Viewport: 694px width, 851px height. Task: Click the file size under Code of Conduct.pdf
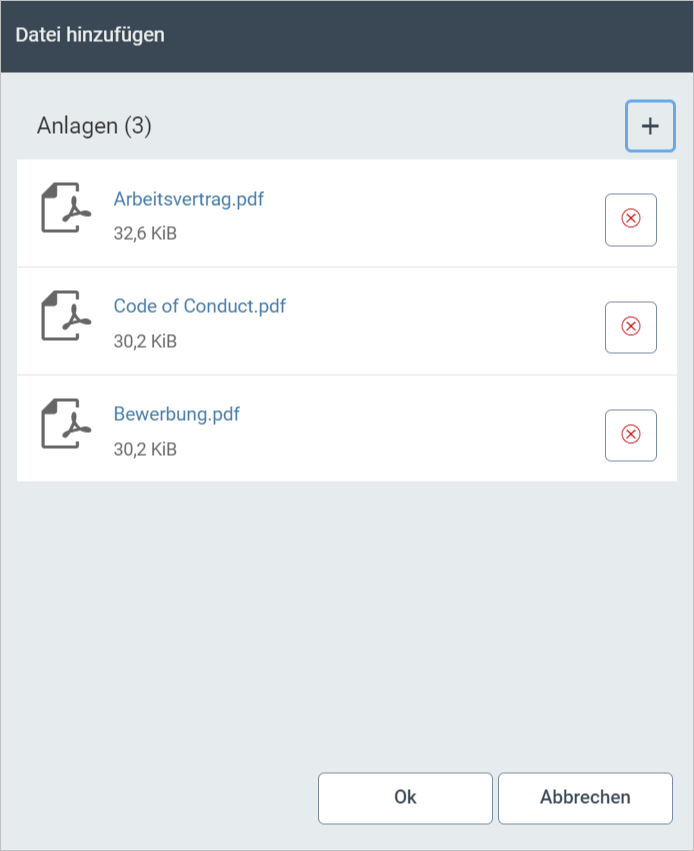click(x=145, y=342)
